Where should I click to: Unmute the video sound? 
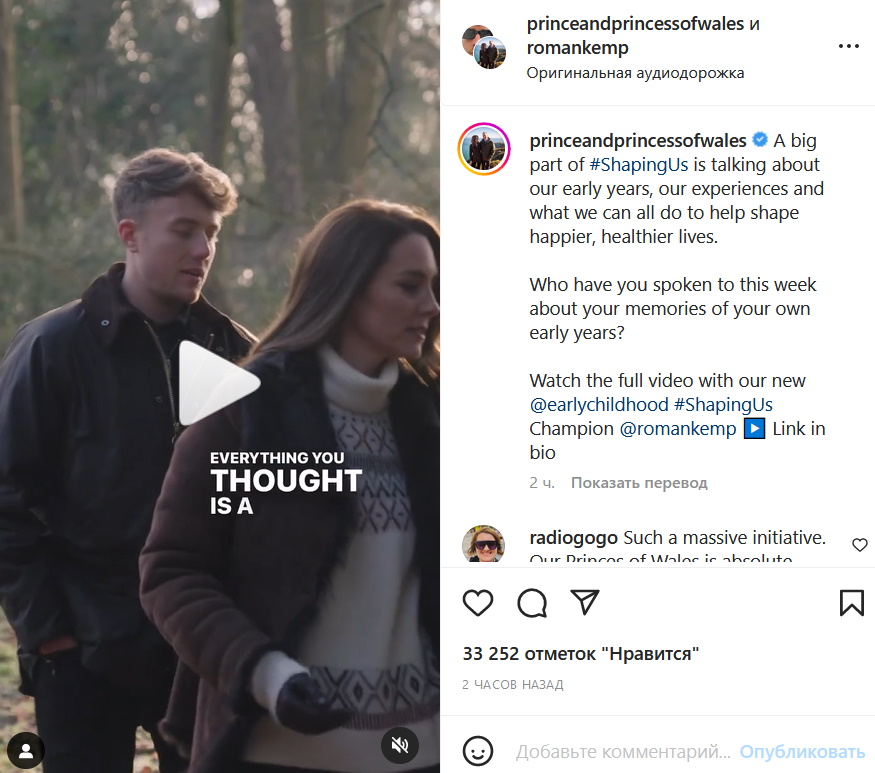click(x=400, y=745)
